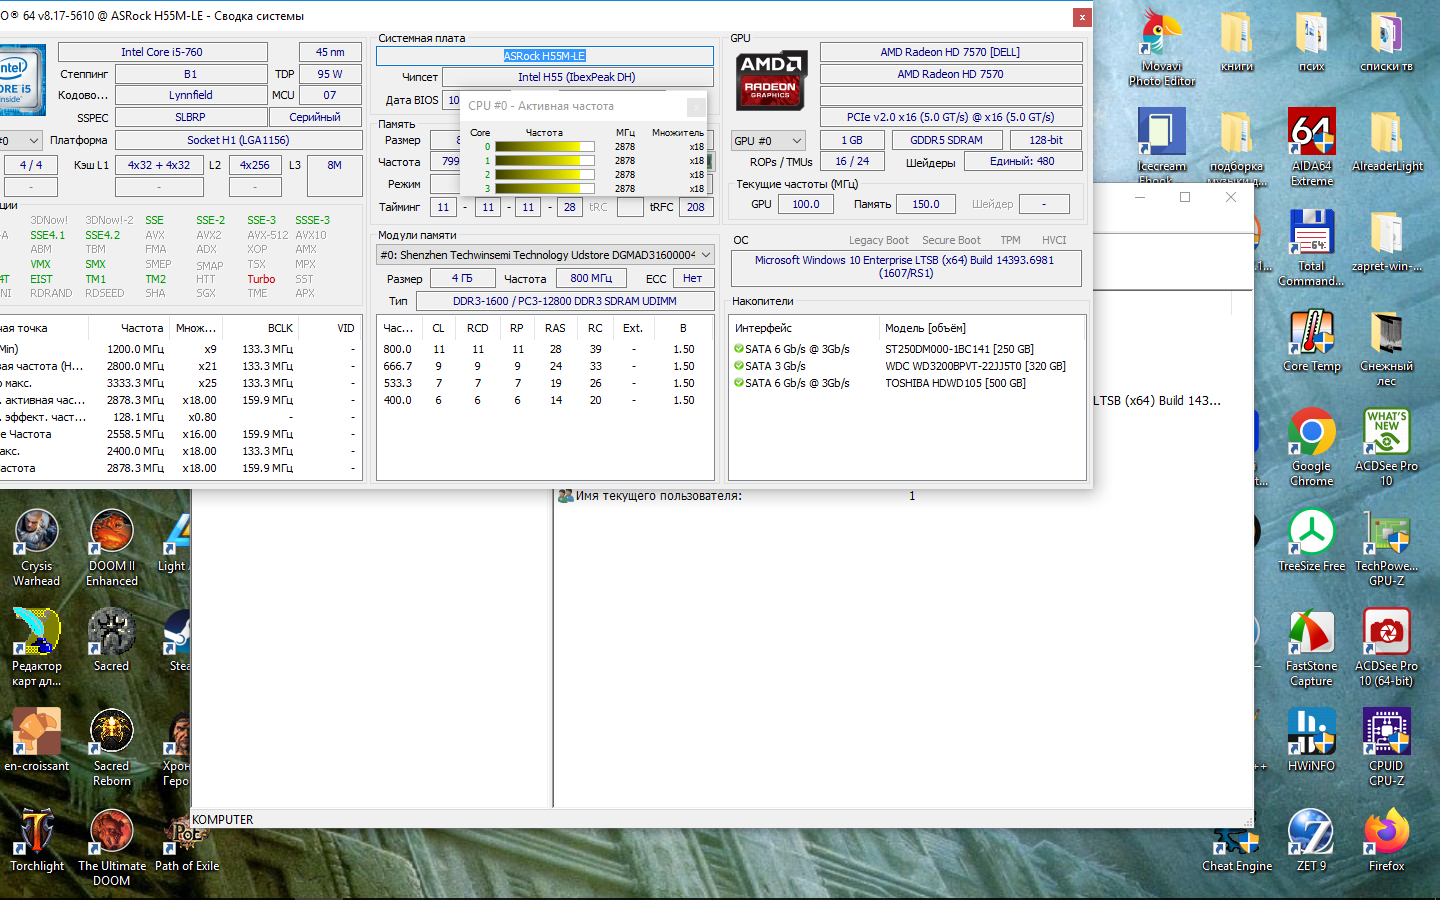Select TOSHIBA HDWD105 drive row

[907, 383]
